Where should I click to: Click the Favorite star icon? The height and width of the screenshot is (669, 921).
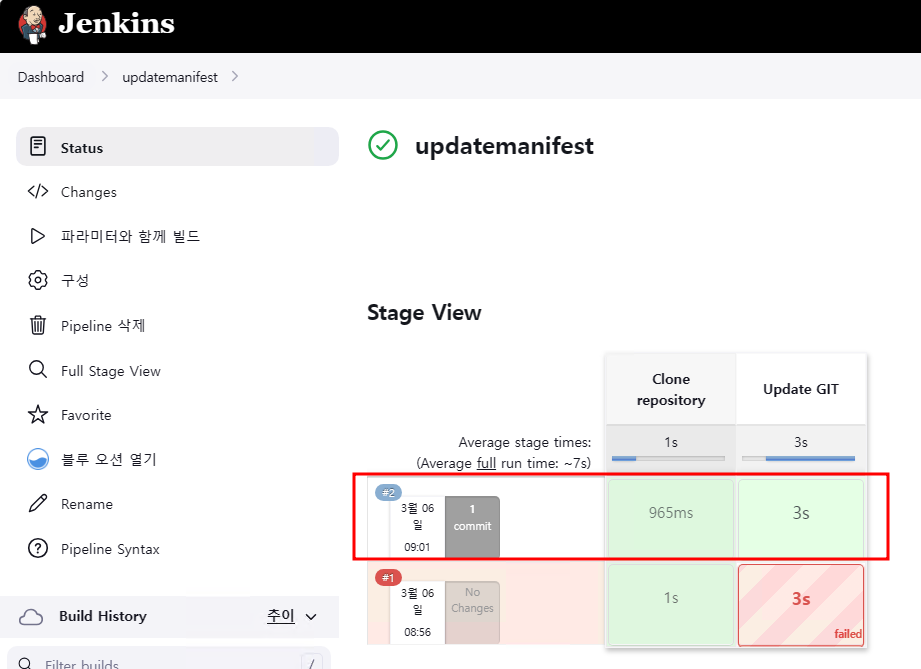tap(38, 415)
